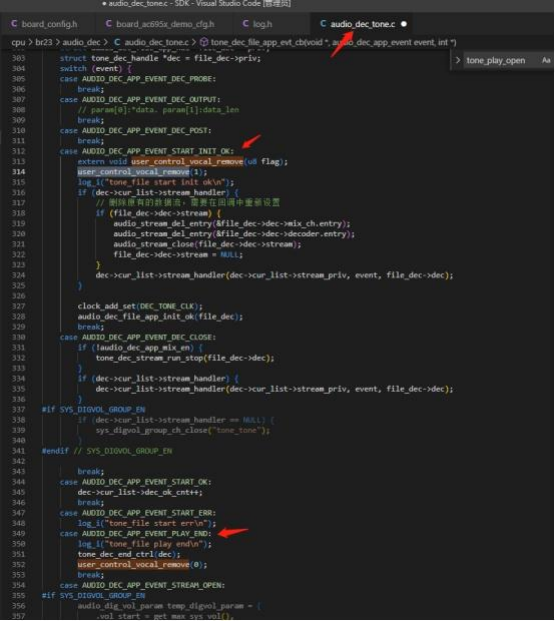Click audio_stream_close(file_dec->dec->stream) line
Screen dimensions: 555x621
[207, 244]
